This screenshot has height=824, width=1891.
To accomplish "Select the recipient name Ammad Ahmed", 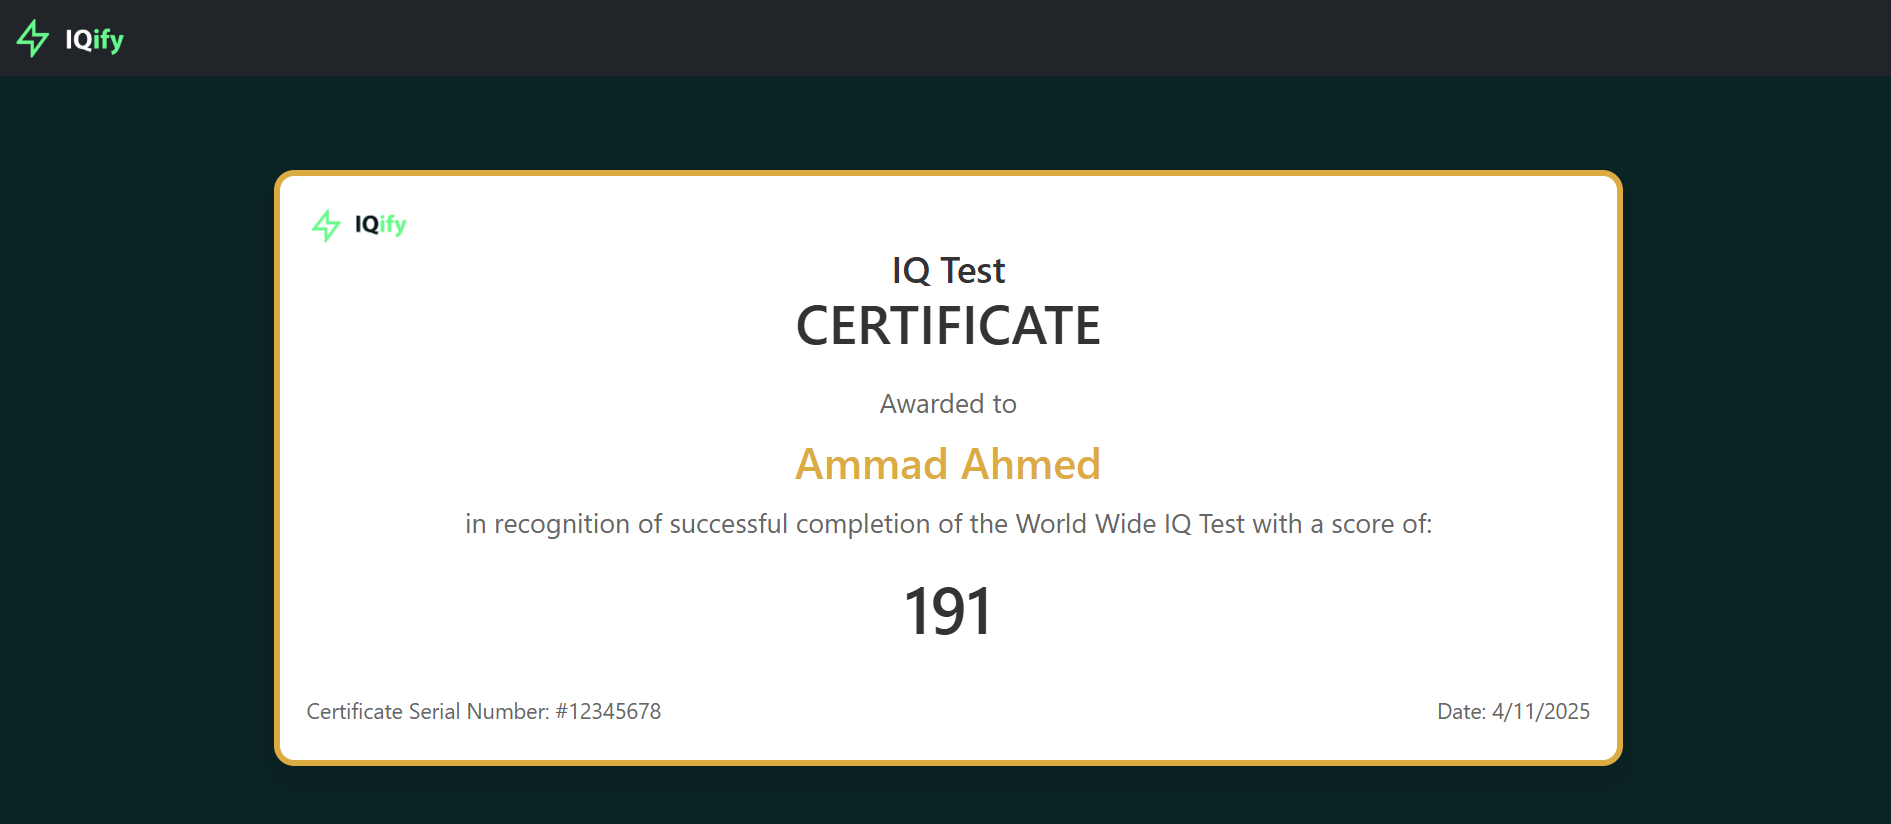I will (947, 464).
